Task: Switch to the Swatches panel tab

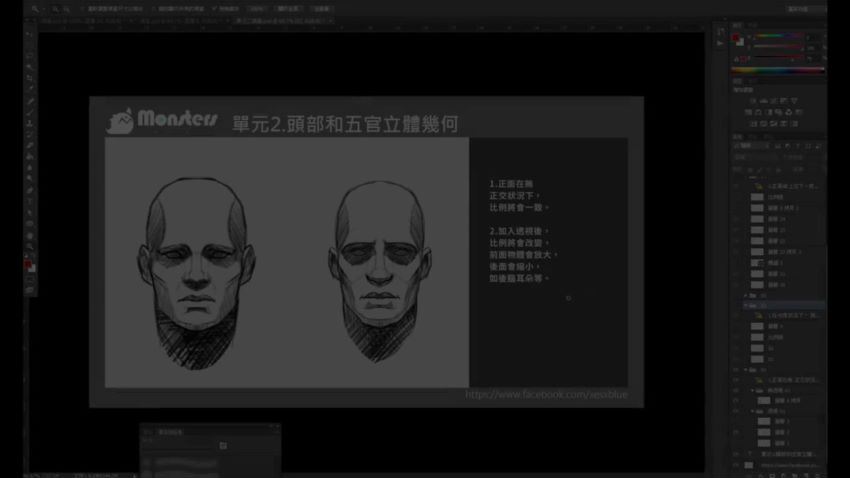Action: [753, 25]
